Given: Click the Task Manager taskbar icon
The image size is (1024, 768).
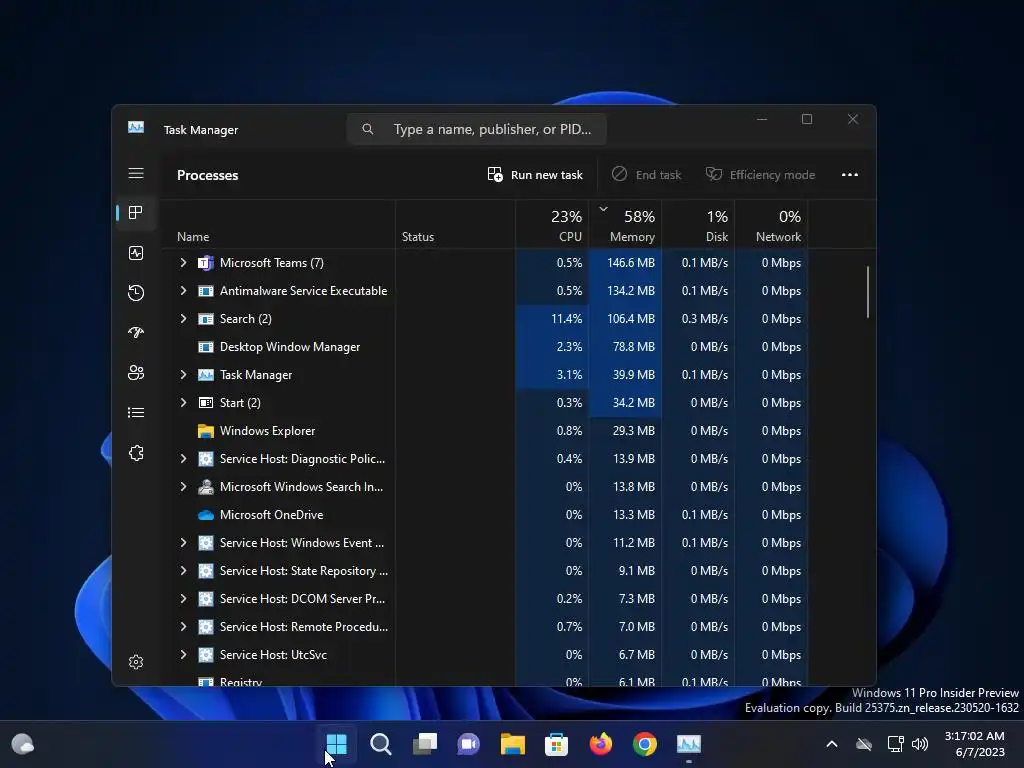Looking at the screenshot, I should click(x=688, y=744).
